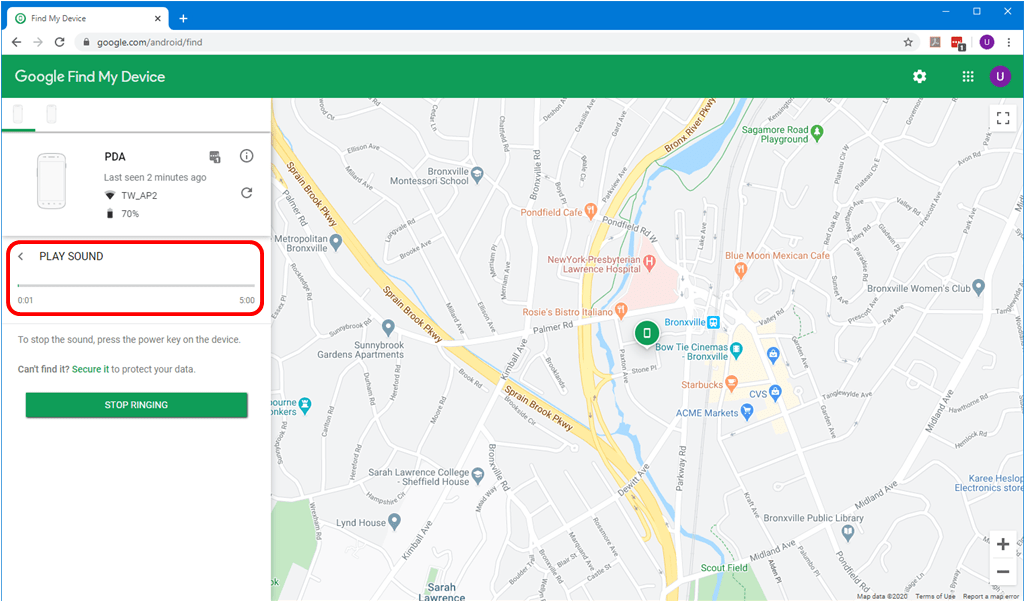This screenshot has height=601, width=1025.
Task: Click 'Last seen 2 minutes ago' text
Action: pyautogui.click(x=155, y=177)
